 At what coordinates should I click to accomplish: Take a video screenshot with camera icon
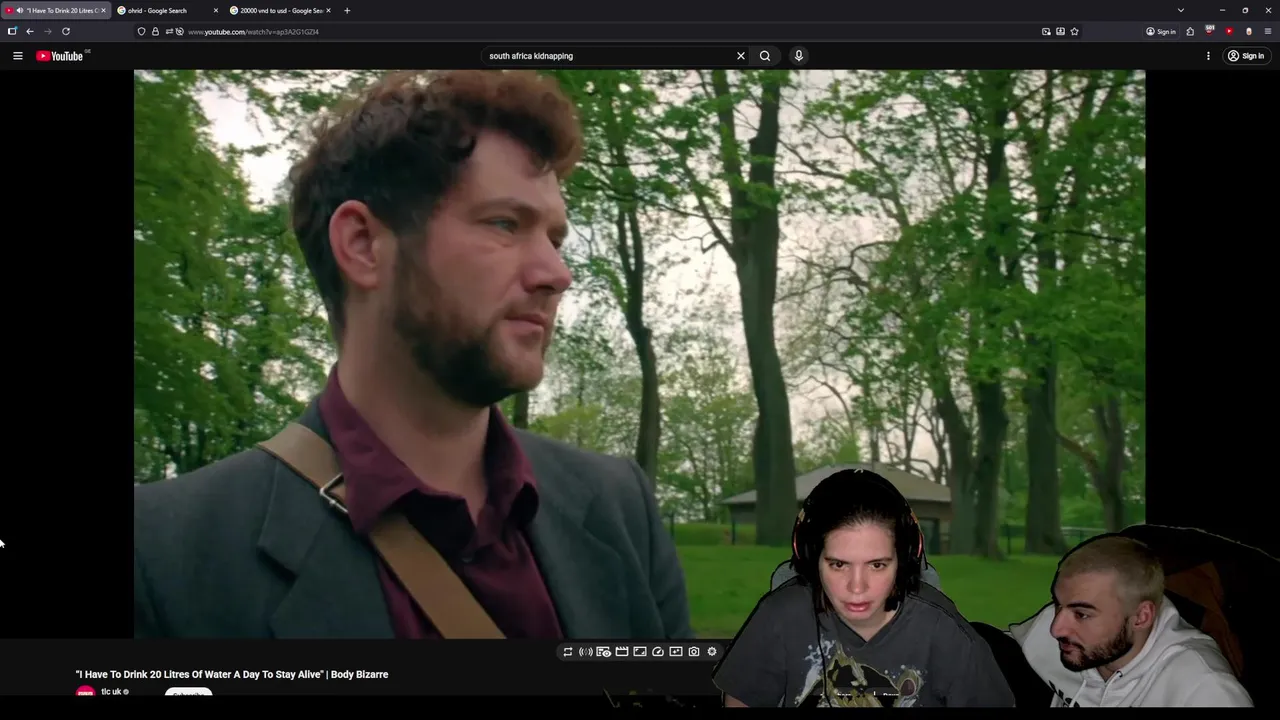coord(694,652)
